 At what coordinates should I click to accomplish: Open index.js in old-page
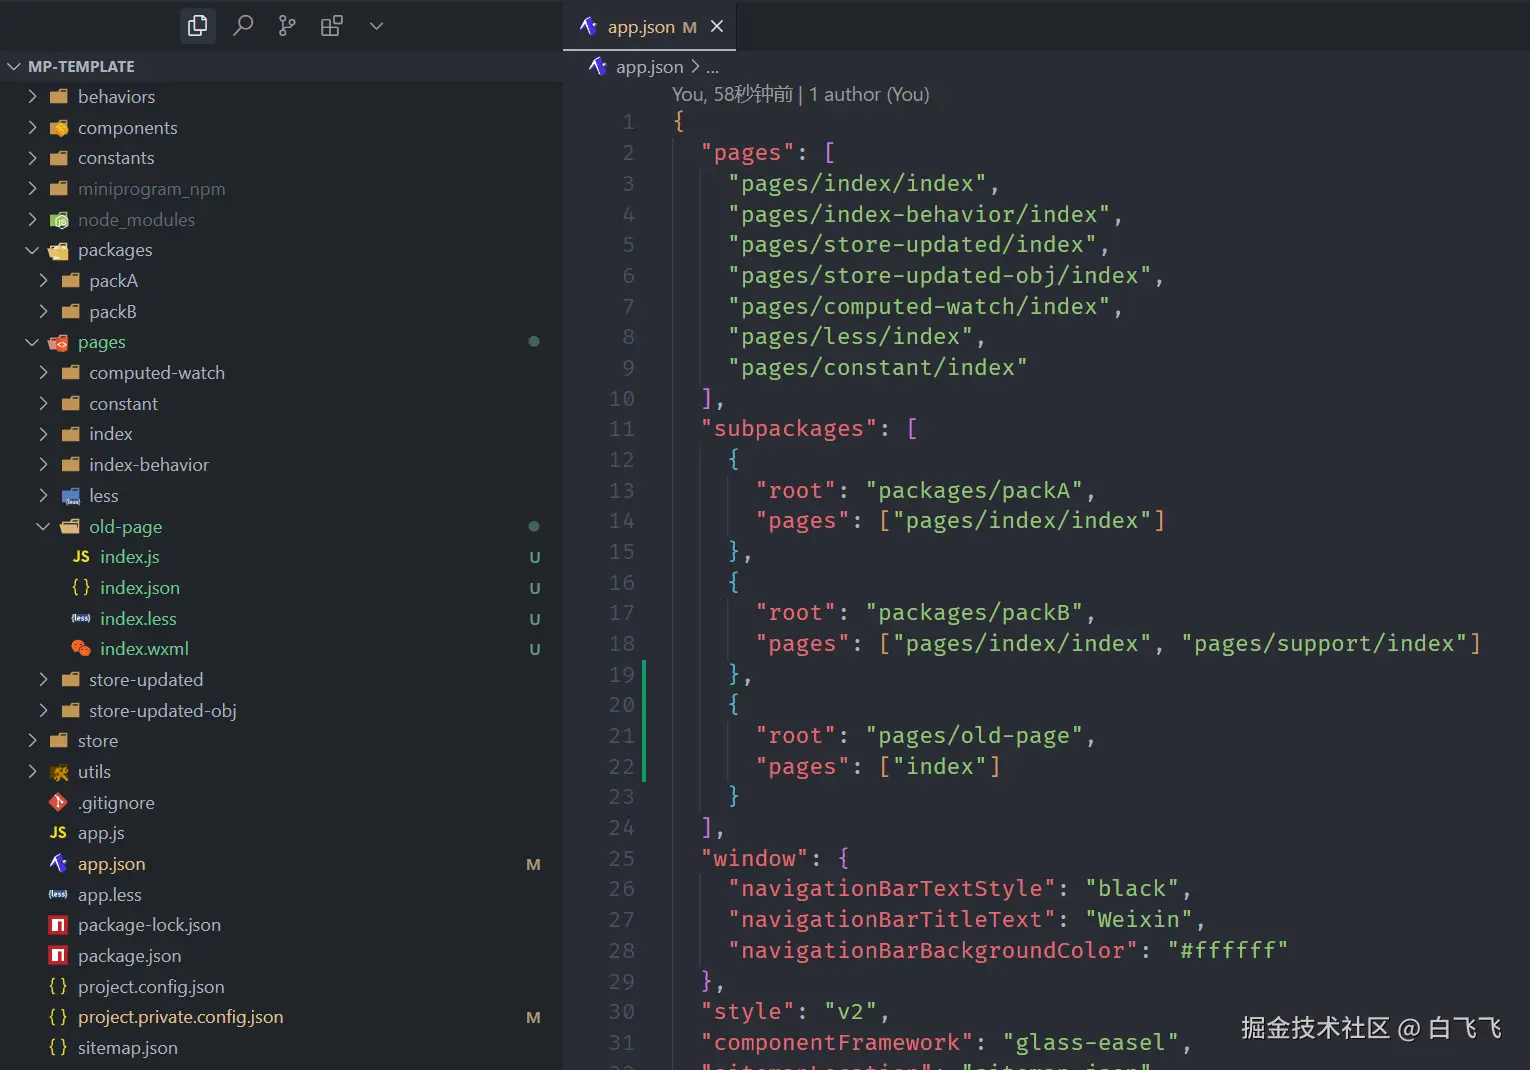pyautogui.click(x=129, y=557)
